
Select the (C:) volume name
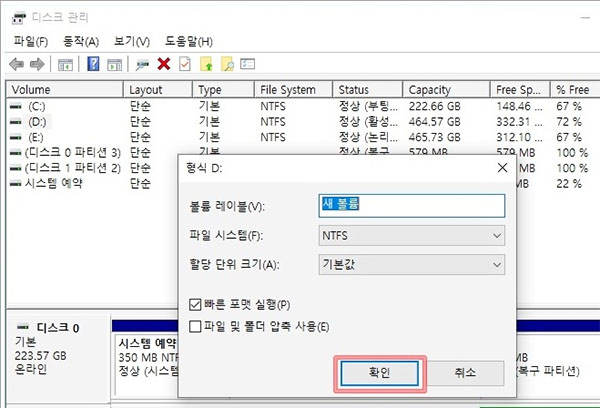[x=37, y=106]
